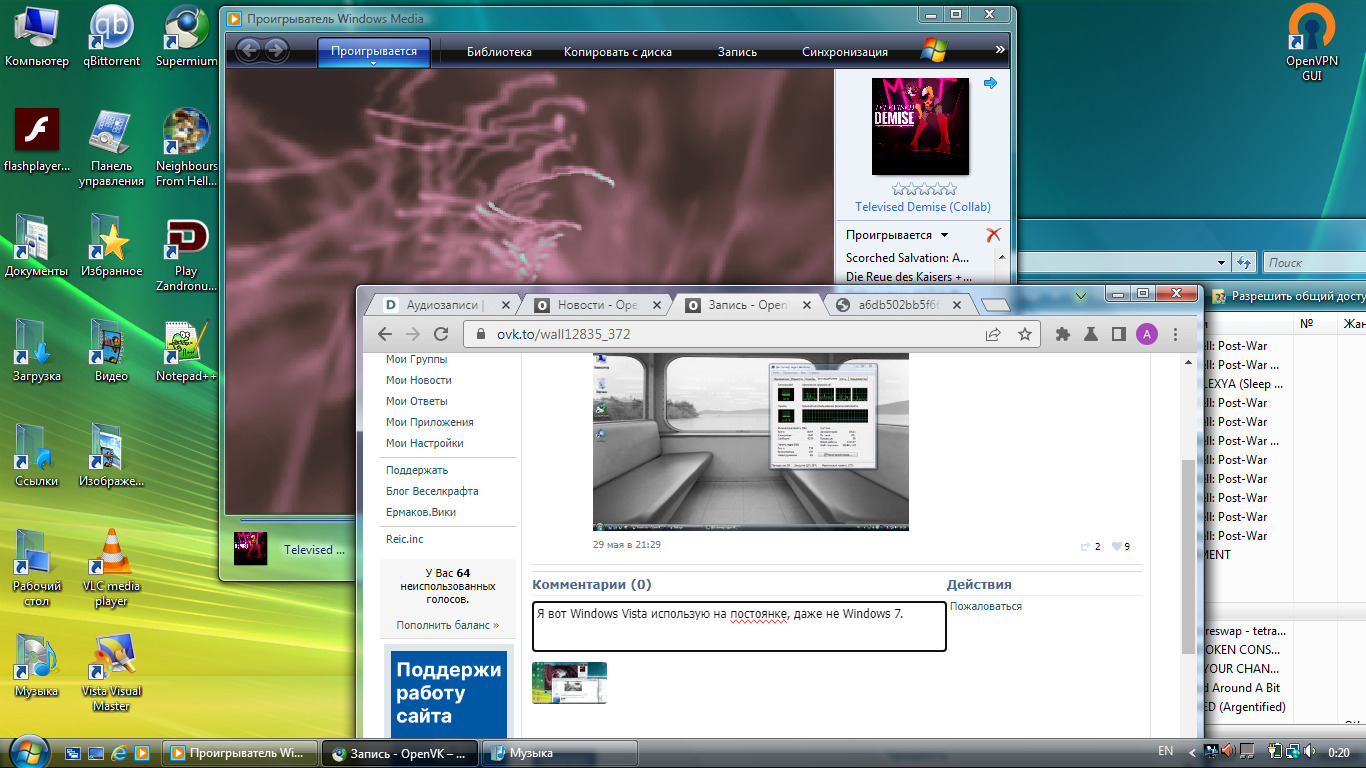Screen dimensions: 1366x768
Task: Click inside the comment text box
Action: coord(738,626)
